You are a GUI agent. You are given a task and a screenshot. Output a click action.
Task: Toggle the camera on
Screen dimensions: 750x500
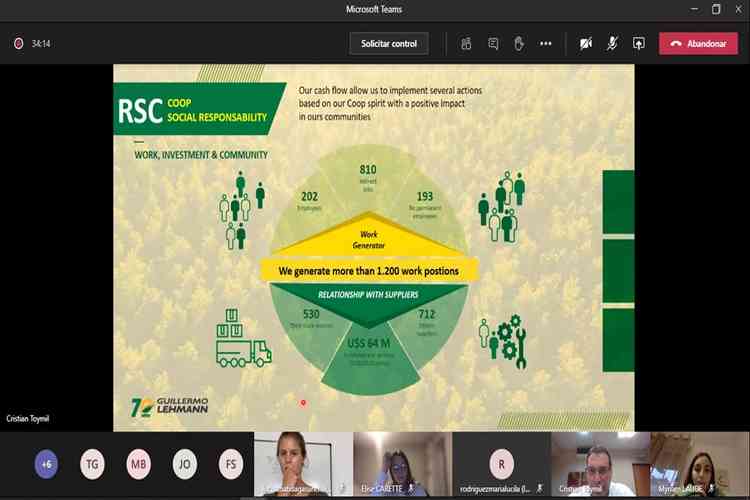coord(586,44)
